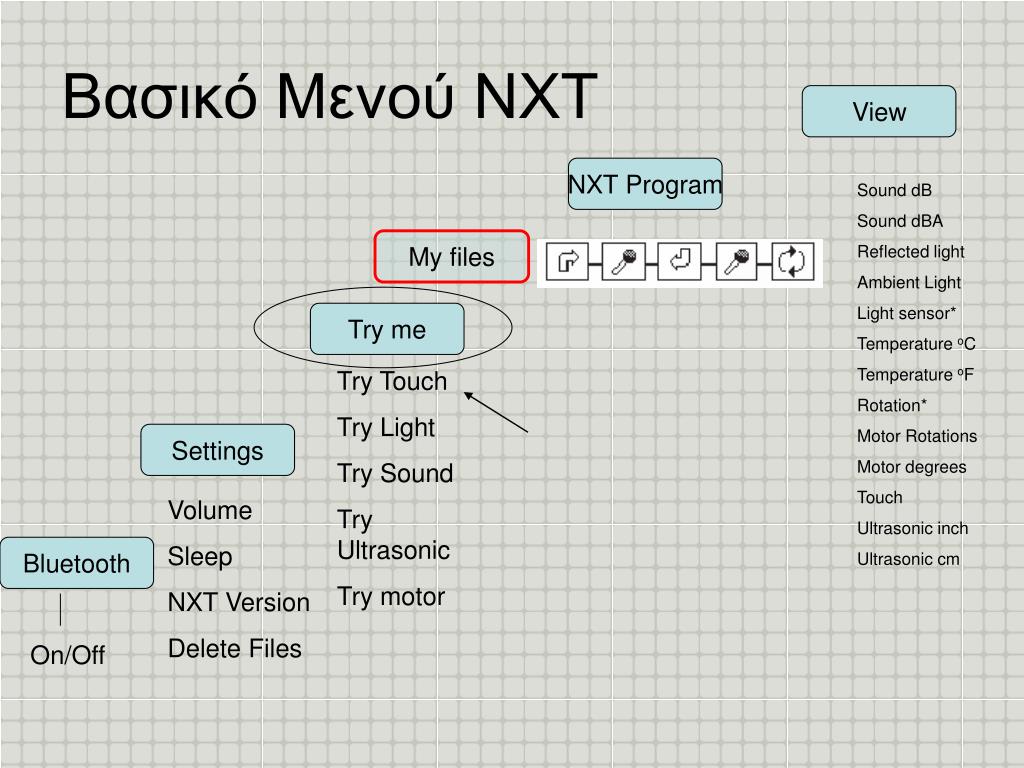Select Delete Files under Settings
This screenshot has height=768, width=1024.
[234, 648]
